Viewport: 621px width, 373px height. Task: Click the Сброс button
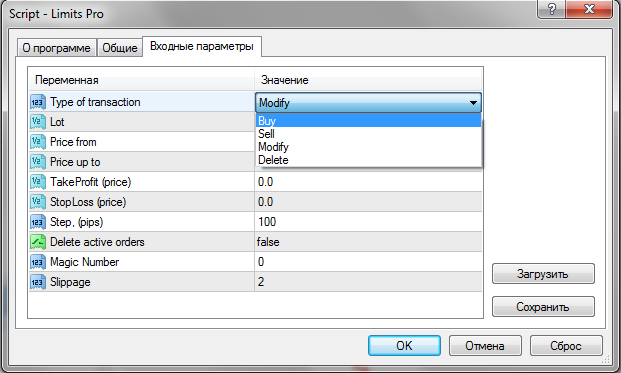[566, 346]
